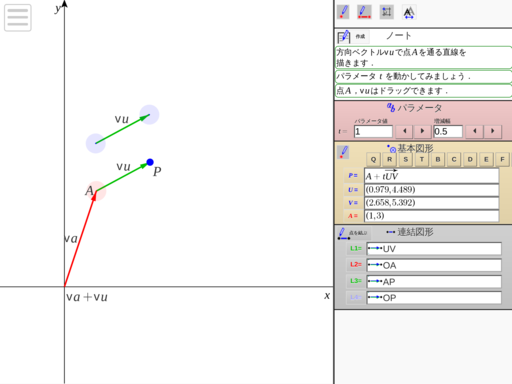Toggle the L2= label for OA
Viewport: 512px width, 384px height.
click(356, 265)
